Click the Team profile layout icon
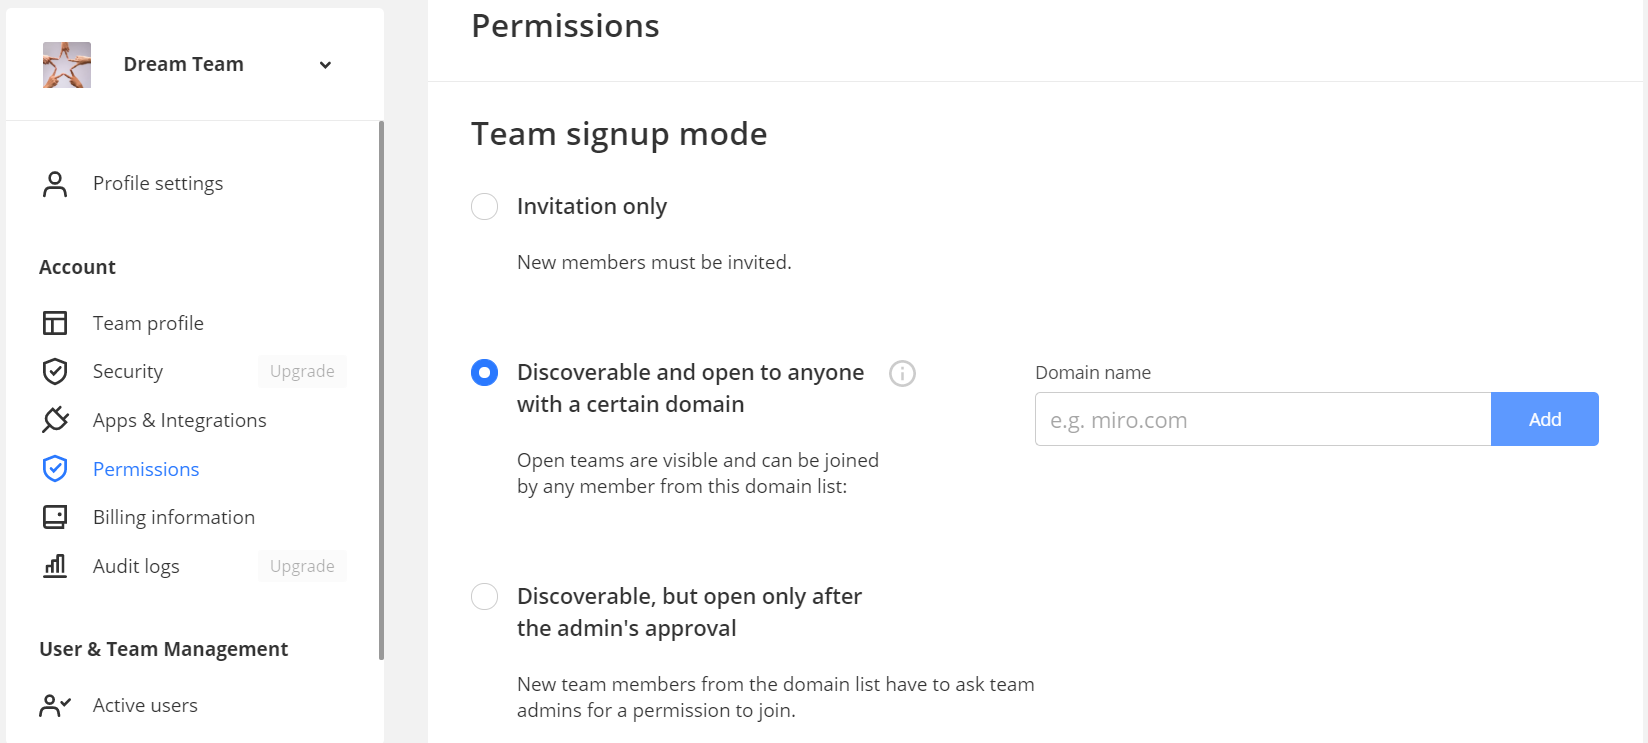The height and width of the screenshot is (743, 1648). coord(55,323)
